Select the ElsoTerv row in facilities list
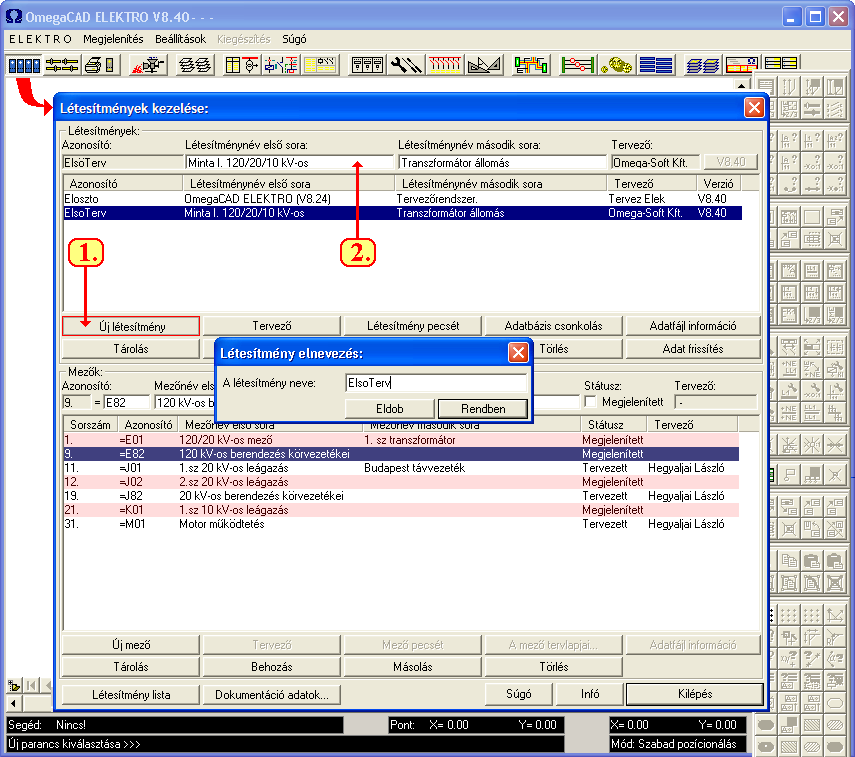This screenshot has width=855, height=757. [402, 213]
